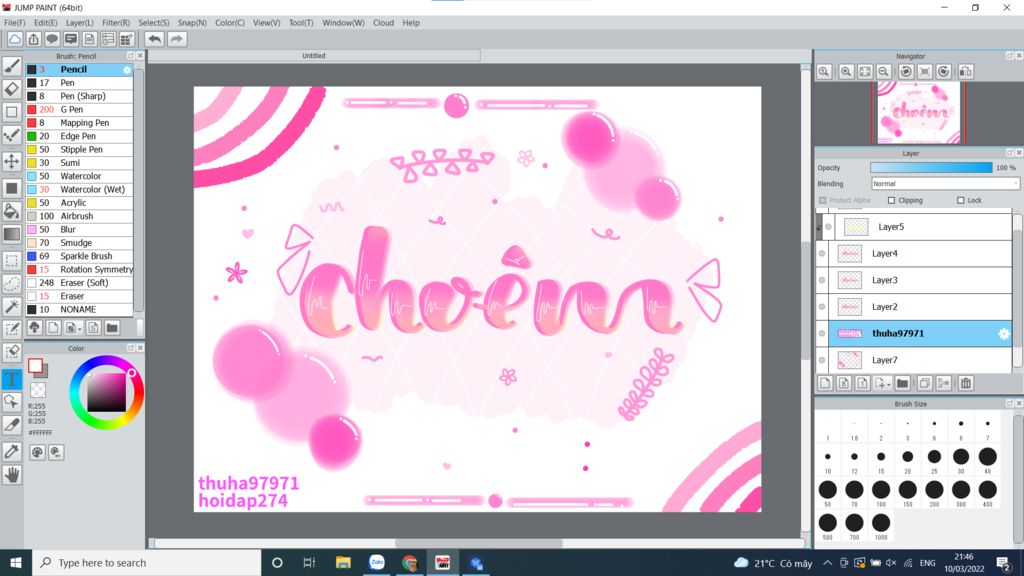Select the Eraser tool in left toolbar
Image resolution: width=1024 pixels, height=576 pixels.
(12, 89)
